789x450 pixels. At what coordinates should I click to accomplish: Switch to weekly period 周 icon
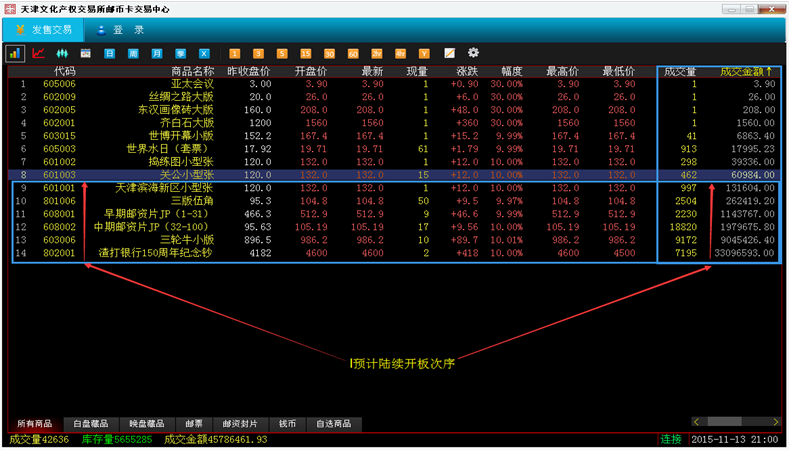(133, 53)
